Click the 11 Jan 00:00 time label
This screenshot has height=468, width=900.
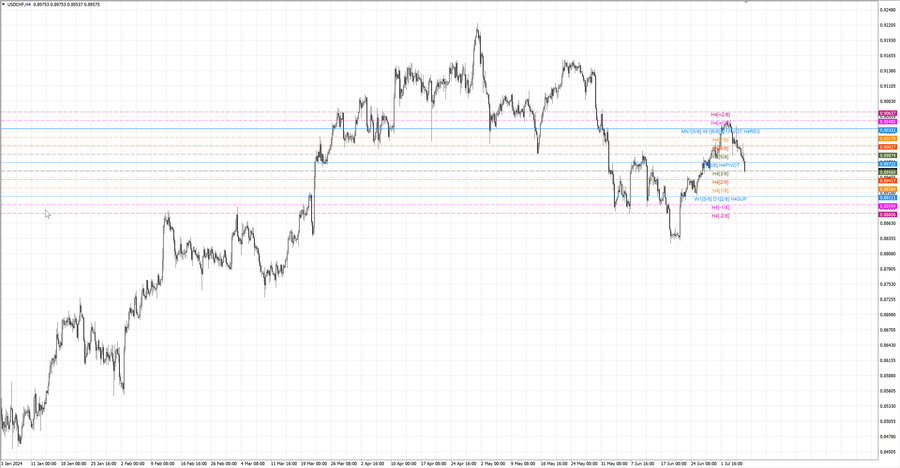[x=44, y=463]
